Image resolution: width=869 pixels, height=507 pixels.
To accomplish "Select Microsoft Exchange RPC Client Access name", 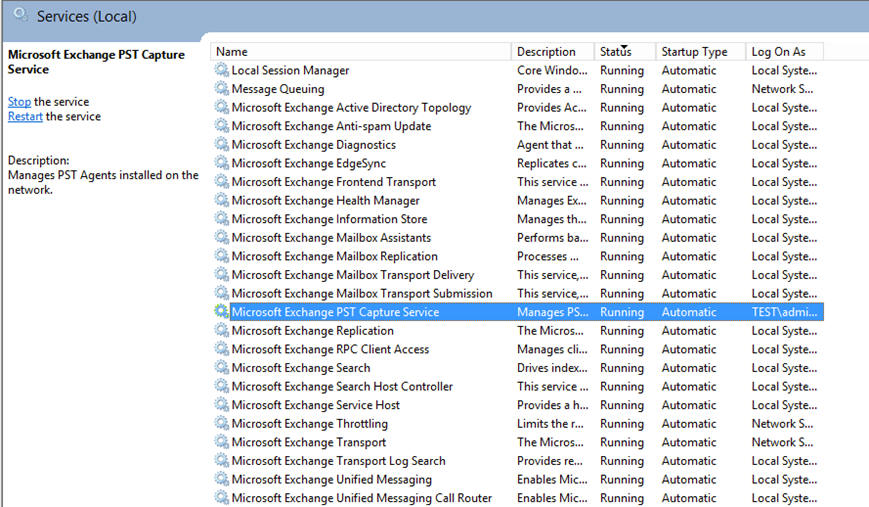I will pos(330,349).
